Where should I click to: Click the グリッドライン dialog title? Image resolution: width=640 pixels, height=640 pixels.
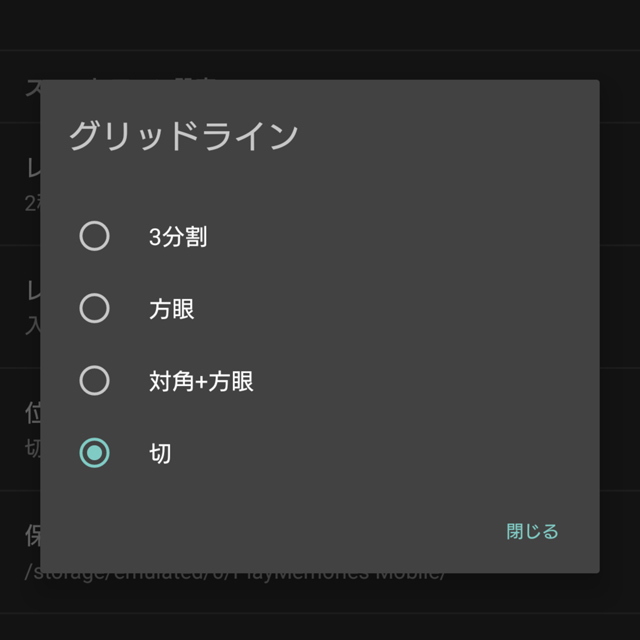click(183, 136)
